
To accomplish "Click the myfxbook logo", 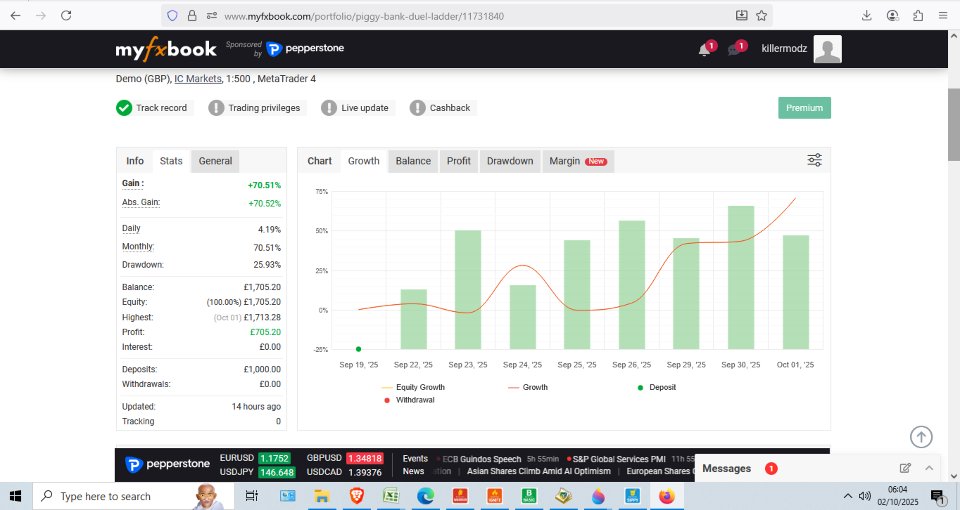I will click(x=166, y=49).
